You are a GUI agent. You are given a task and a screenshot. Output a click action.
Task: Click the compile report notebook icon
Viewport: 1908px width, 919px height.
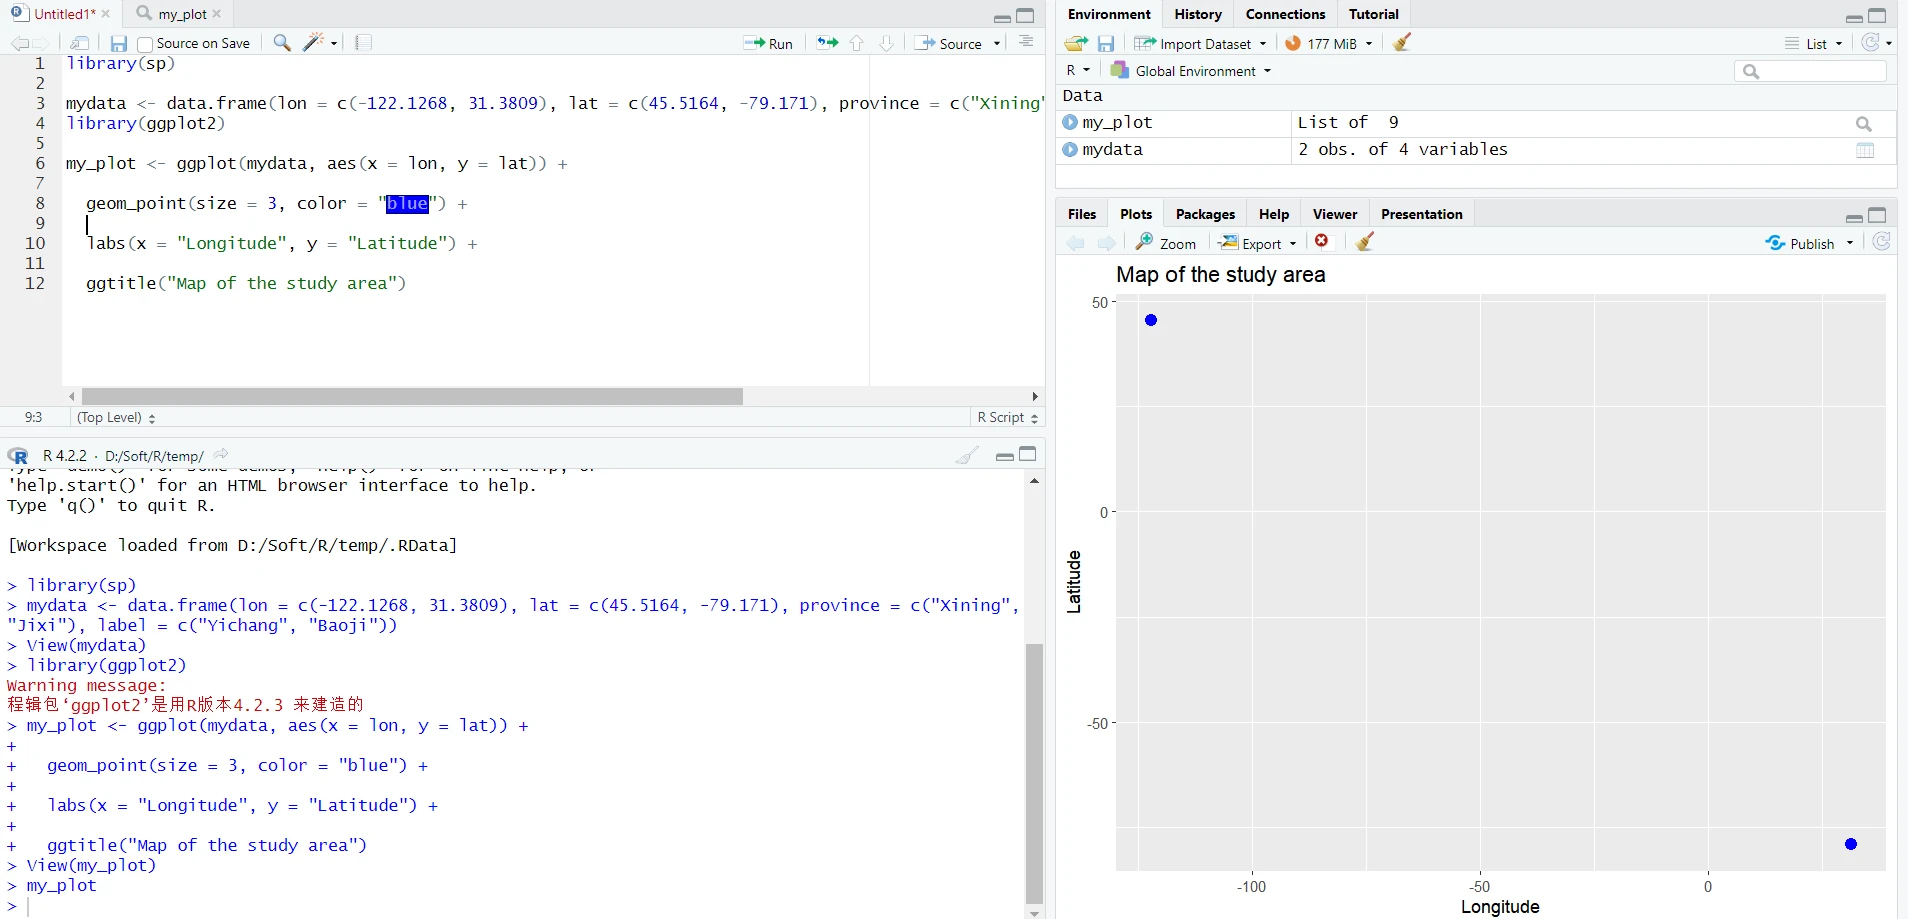364,43
